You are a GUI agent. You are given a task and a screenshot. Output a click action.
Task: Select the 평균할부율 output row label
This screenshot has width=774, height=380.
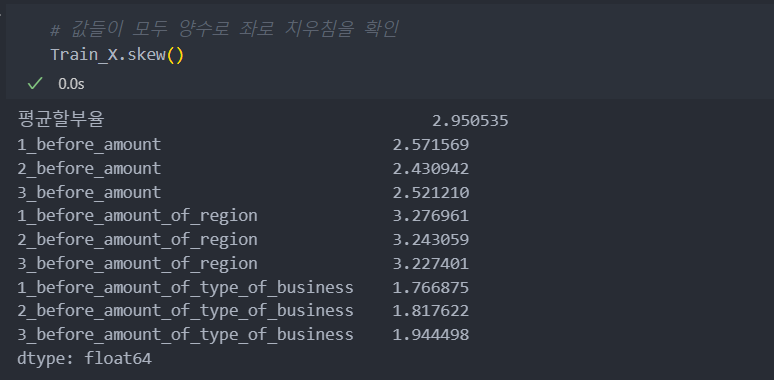(x=61, y=120)
